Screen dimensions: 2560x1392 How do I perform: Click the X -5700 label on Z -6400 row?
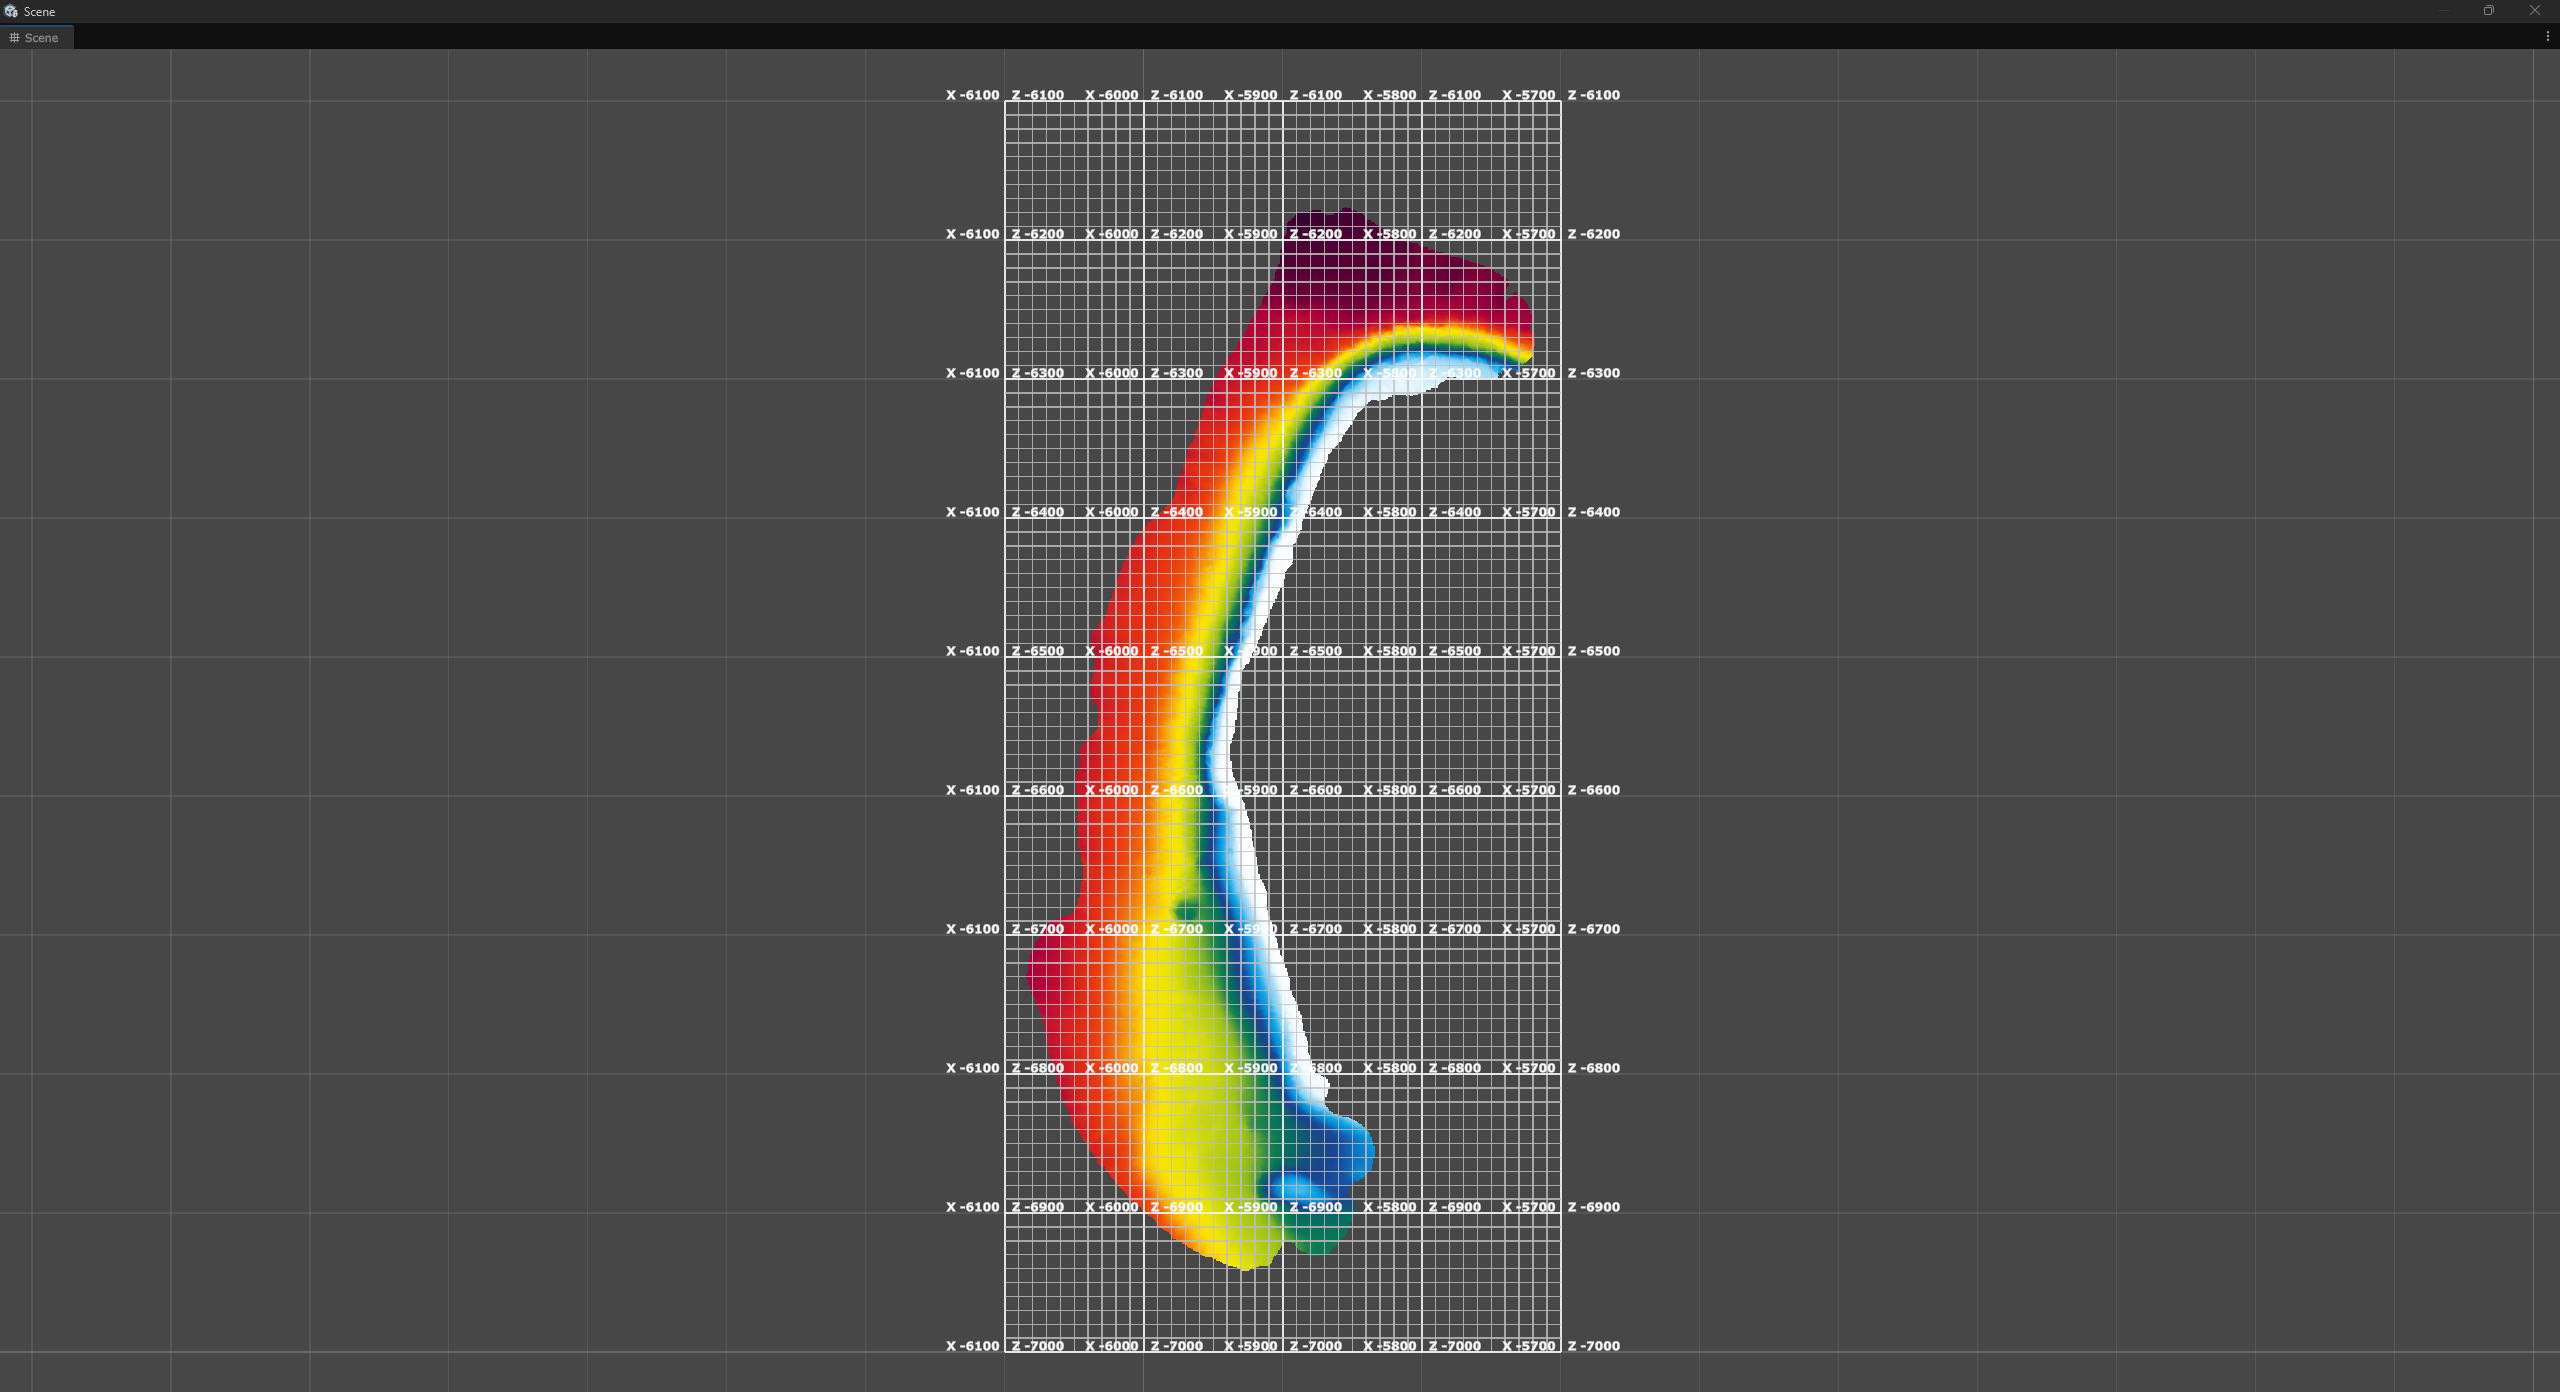tap(1528, 512)
